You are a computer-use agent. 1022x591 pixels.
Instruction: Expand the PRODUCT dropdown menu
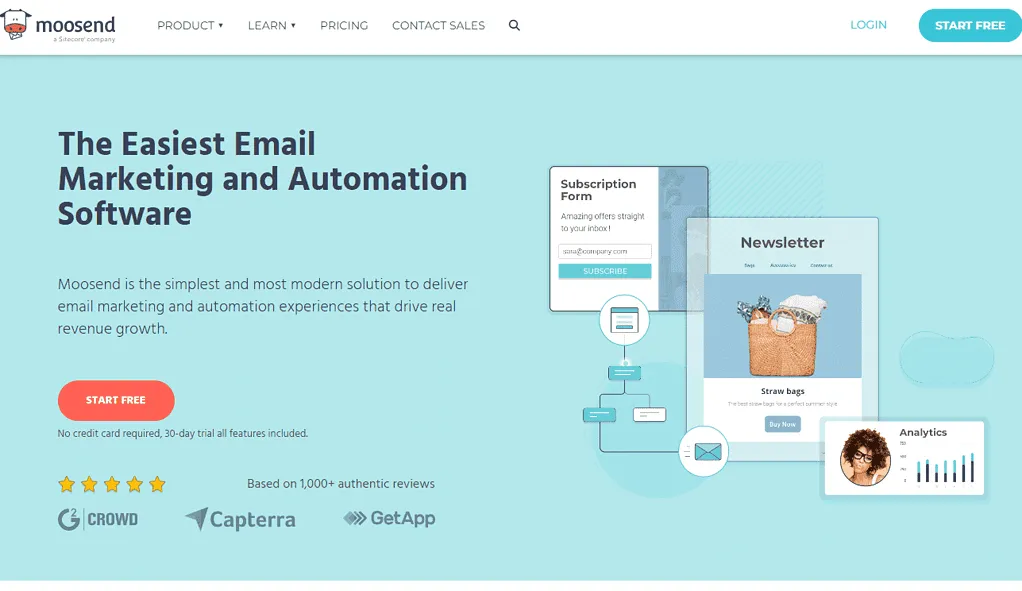pyautogui.click(x=190, y=25)
